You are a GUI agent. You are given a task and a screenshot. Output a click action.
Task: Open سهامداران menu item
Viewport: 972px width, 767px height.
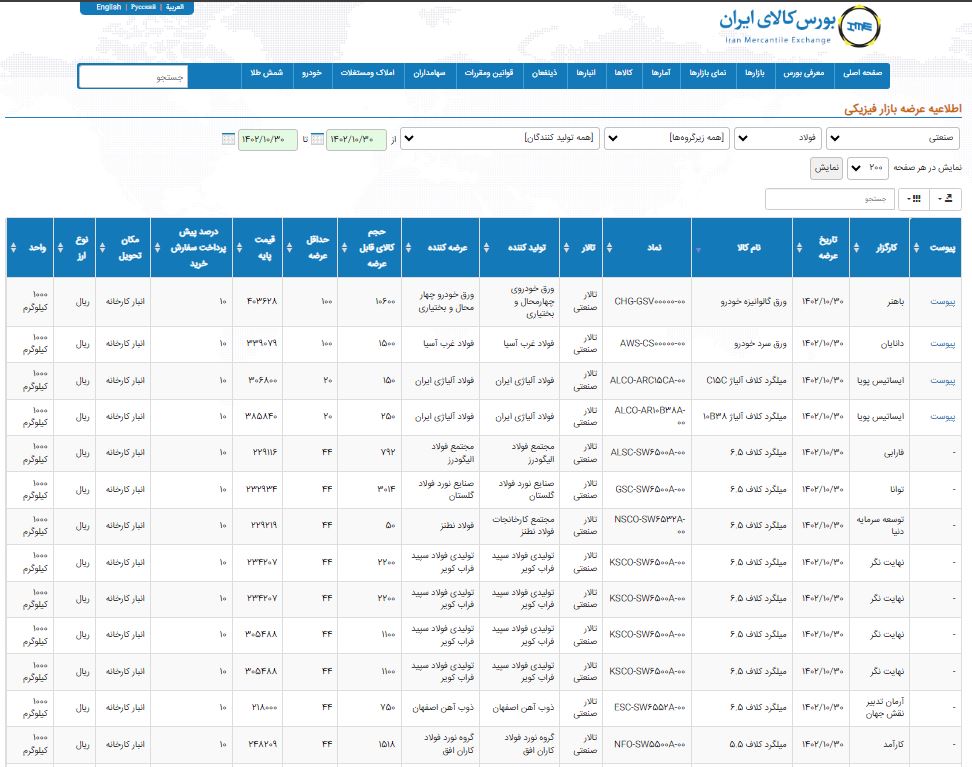[x=430, y=73]
